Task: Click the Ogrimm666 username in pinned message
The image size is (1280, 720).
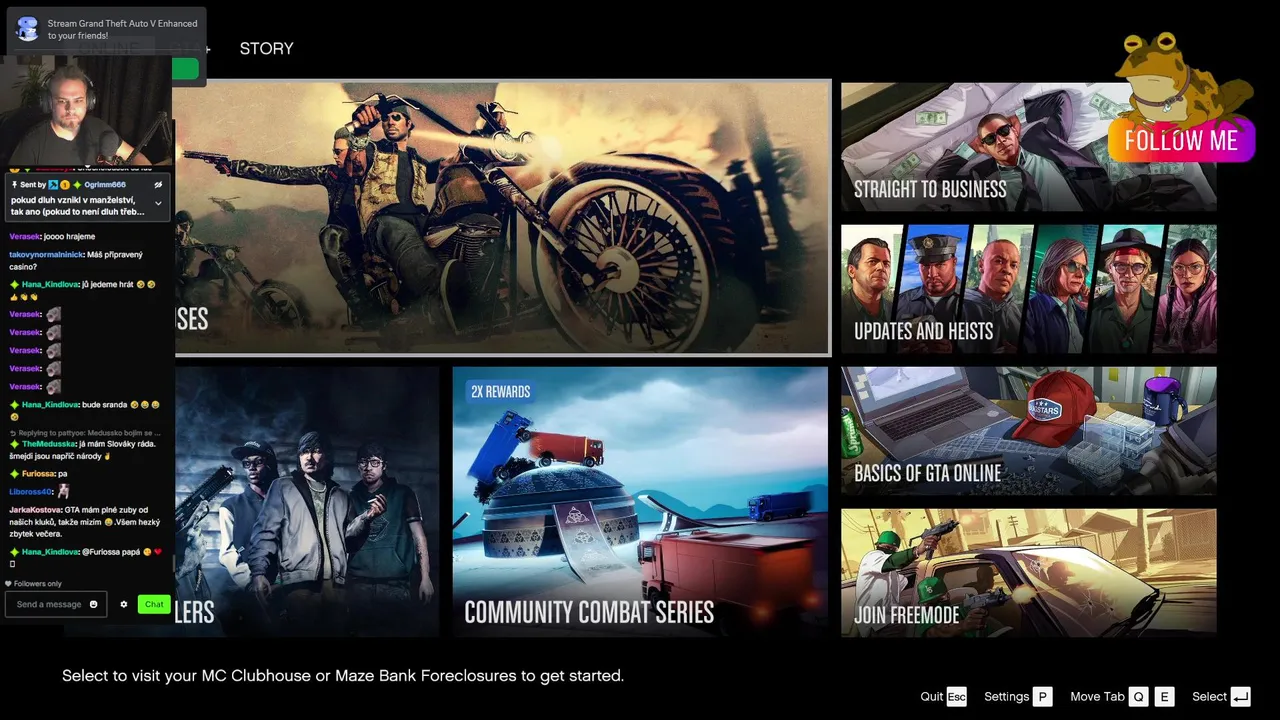Action: [105, 185]
